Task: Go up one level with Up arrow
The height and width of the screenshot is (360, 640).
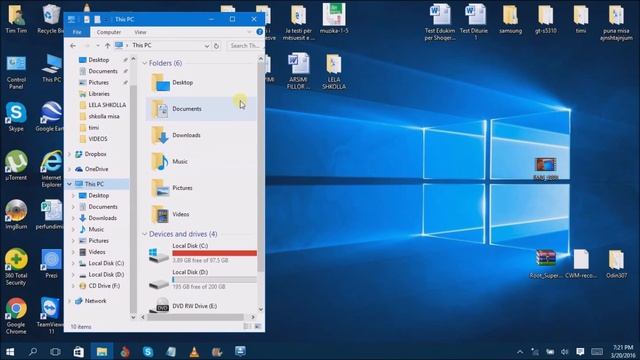Action: click(107, 46)
